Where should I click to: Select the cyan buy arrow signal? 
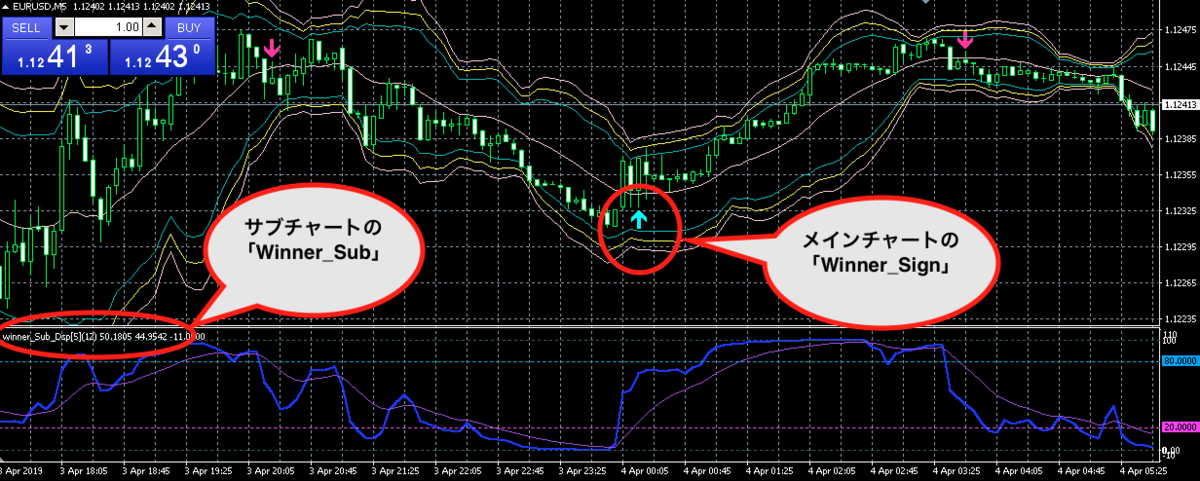(640, 219)
